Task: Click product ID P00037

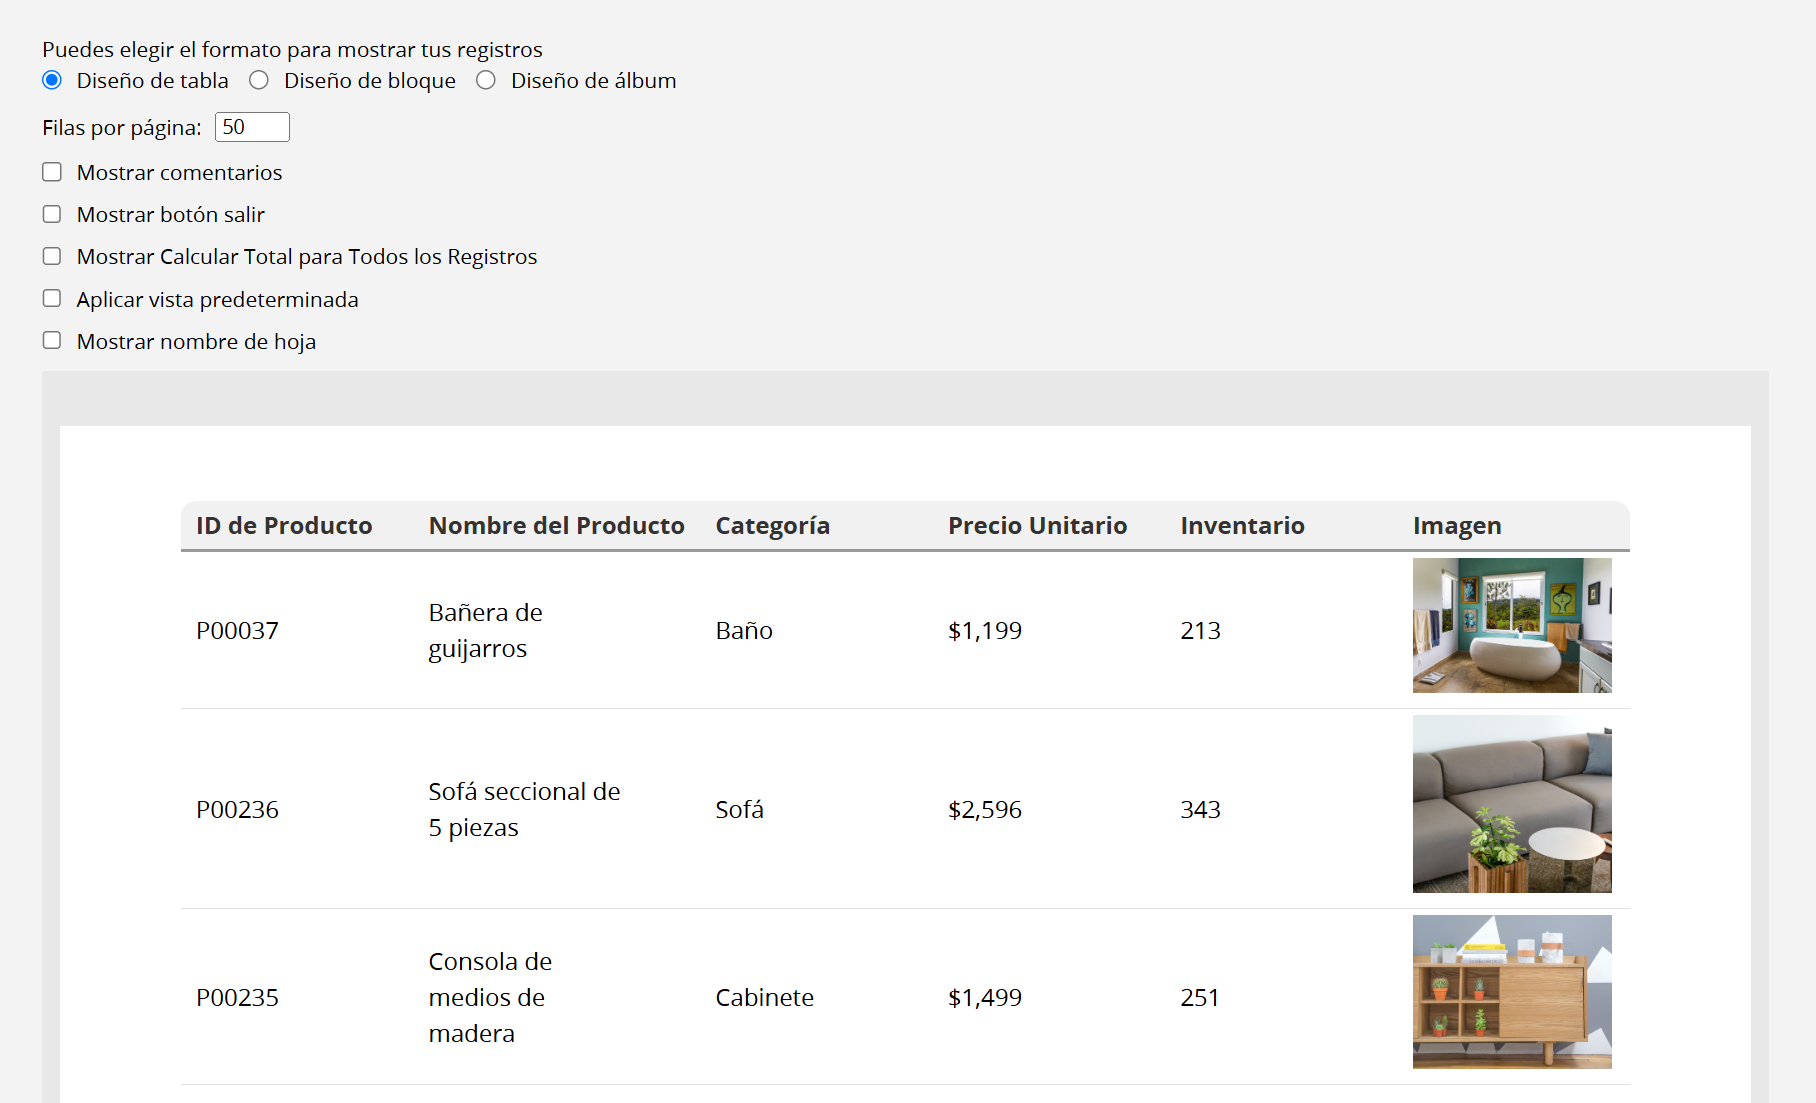Action: point(237,631)
